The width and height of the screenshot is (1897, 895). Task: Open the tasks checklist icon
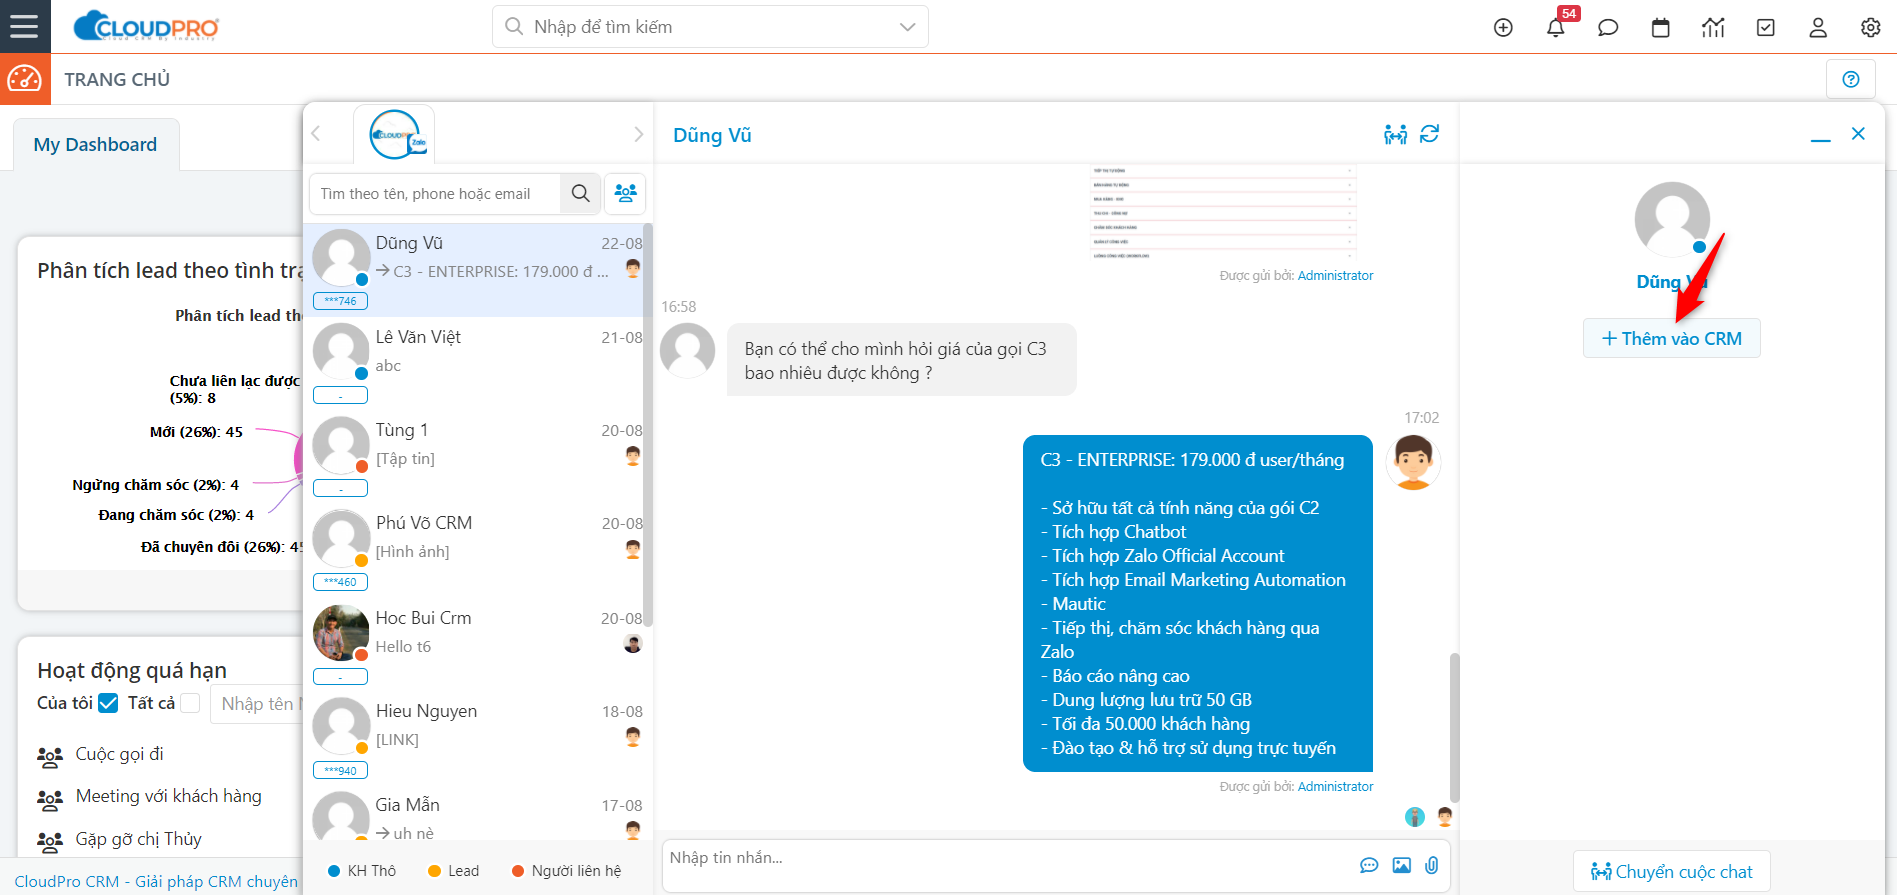(x=1766, y=28)
